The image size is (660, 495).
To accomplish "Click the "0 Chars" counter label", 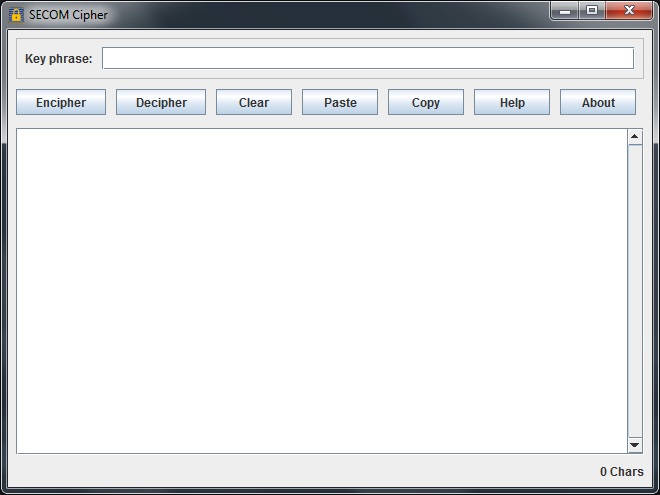I will (621, 471).
